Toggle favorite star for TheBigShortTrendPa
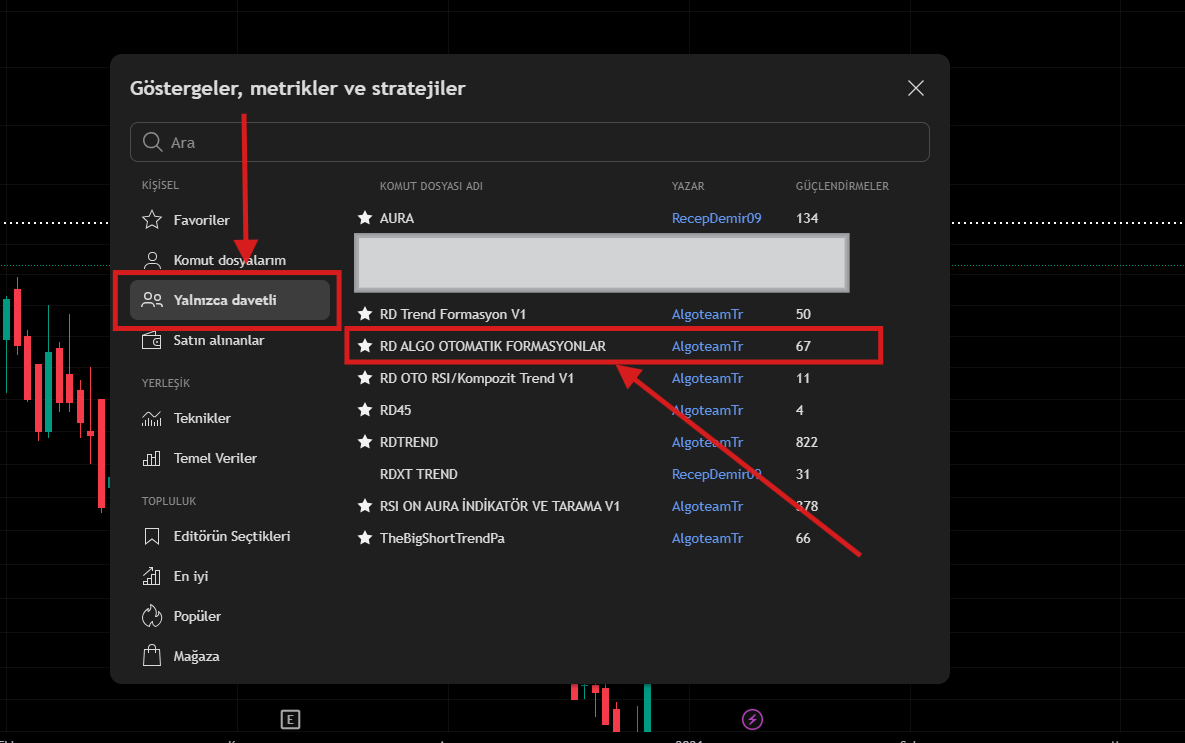Viewport: 1185px width, 743px height. click(365, 537)
